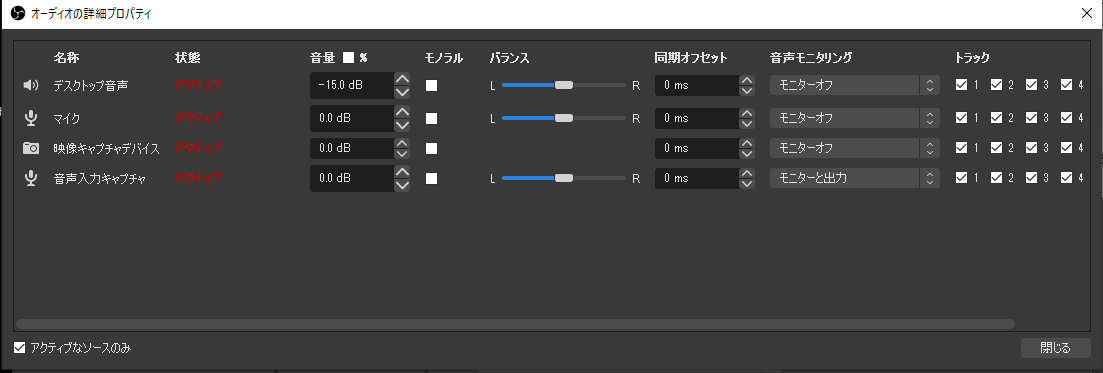Click balance slider handle for マイク
Screen dimensions: 1103x373
point(563,118)
